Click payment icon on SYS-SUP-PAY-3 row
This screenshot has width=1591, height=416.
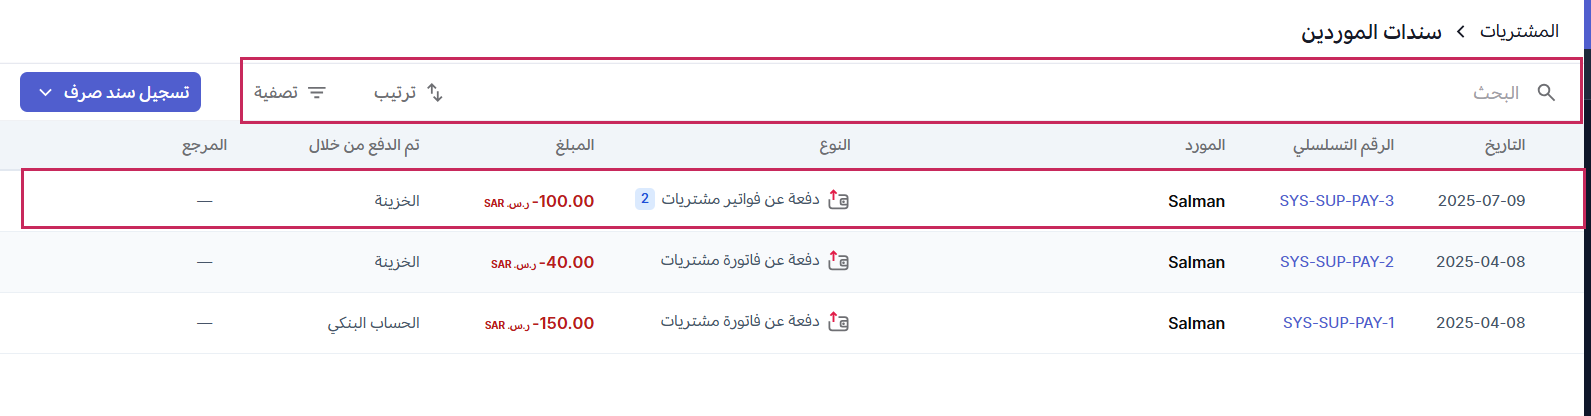839,200
